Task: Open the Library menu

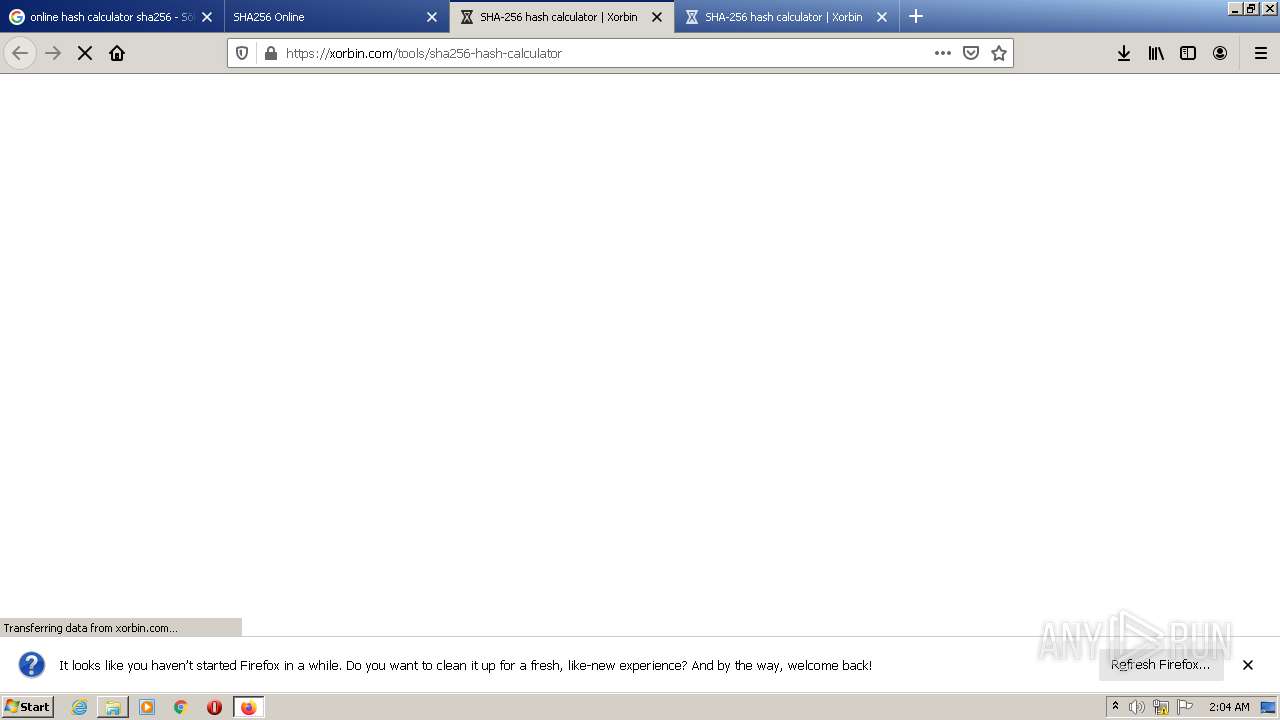Action: pos(1156,53)
